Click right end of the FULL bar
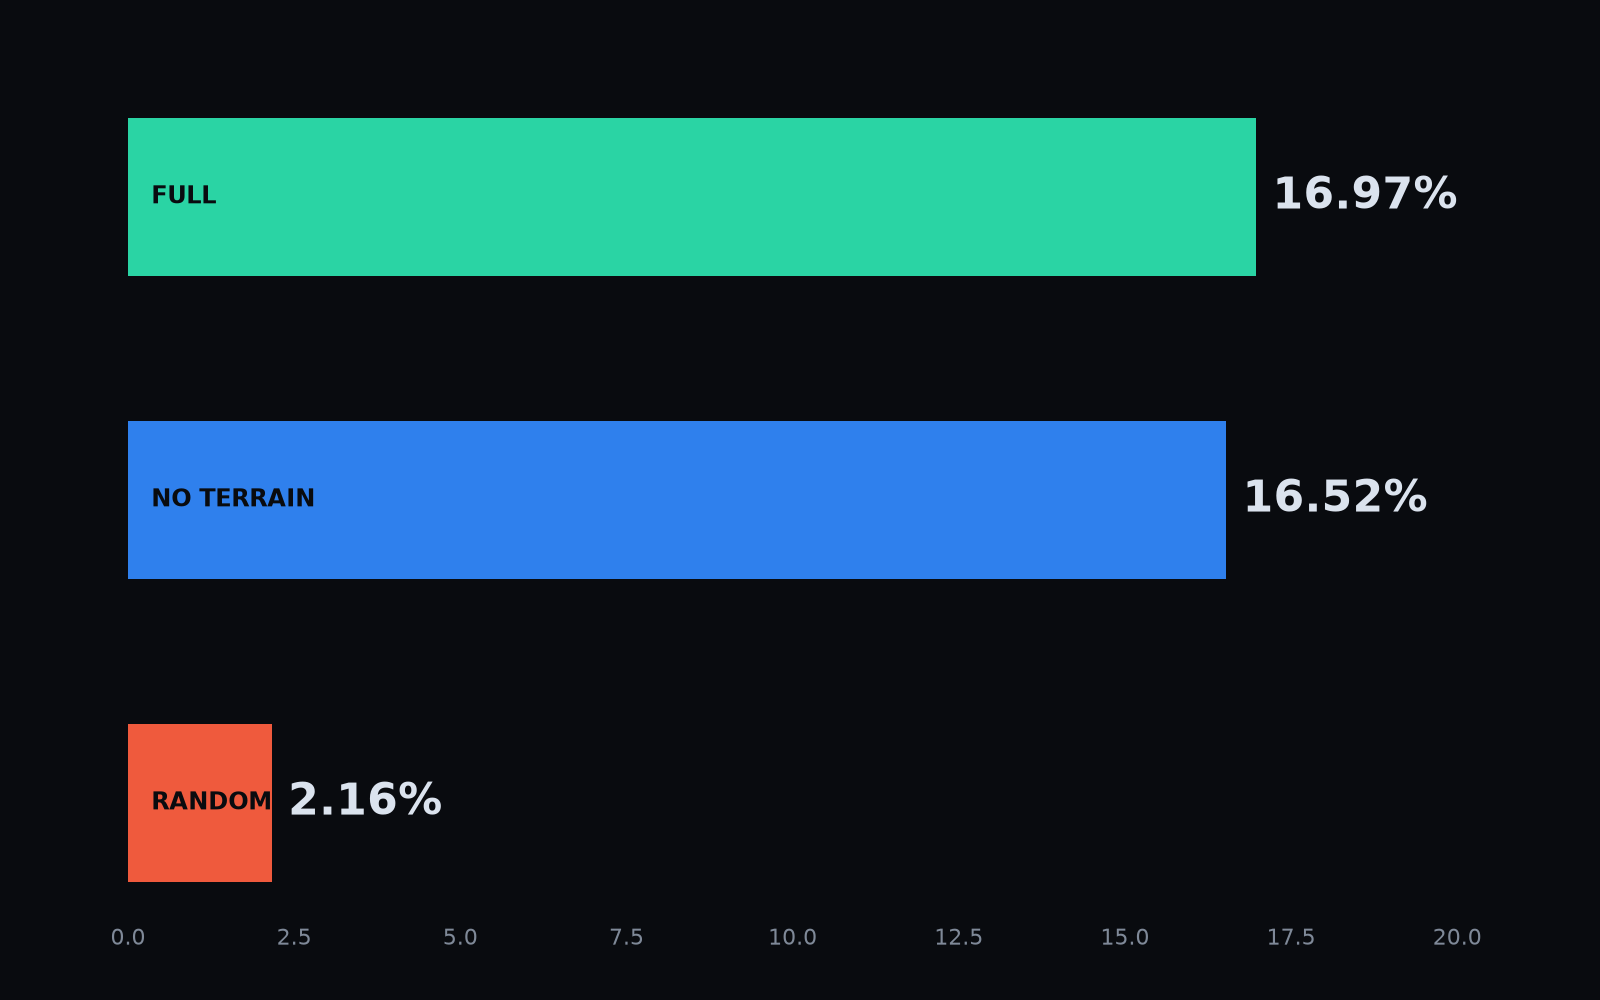The image size is (1600, 1000). pyautogui.click(x=1254, y=197)
